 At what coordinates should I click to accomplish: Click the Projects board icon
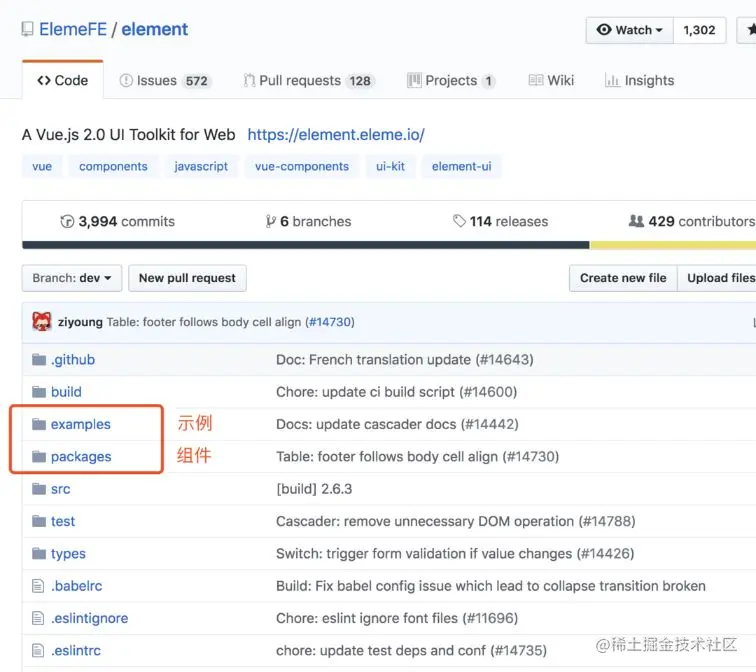414,81
